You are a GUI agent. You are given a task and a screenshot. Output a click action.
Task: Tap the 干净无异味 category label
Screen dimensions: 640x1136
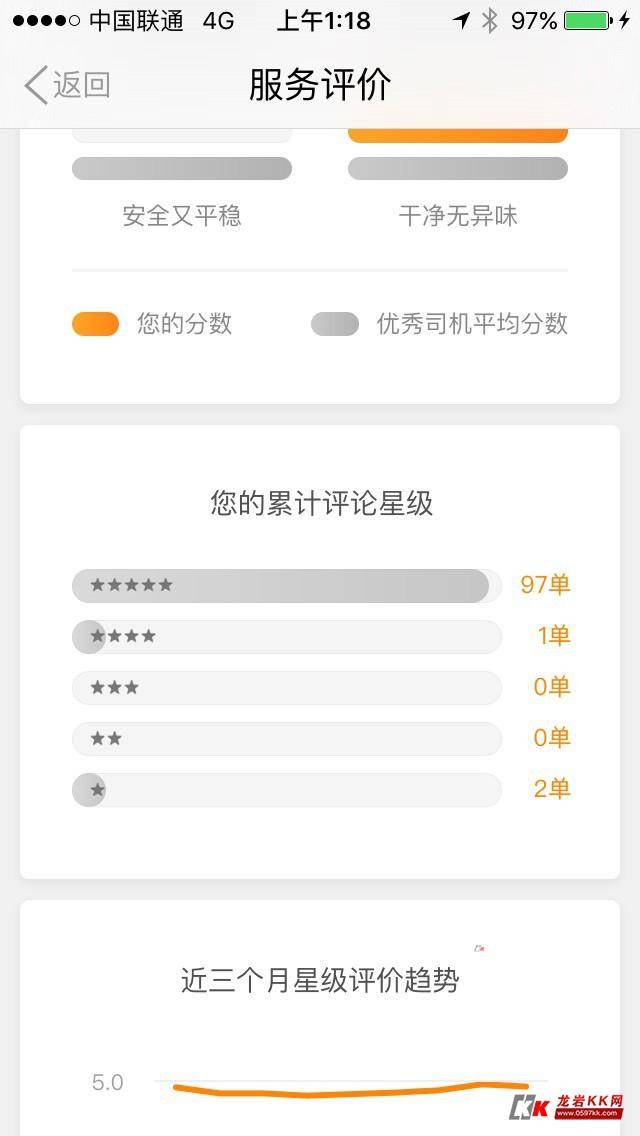[458, 216]
